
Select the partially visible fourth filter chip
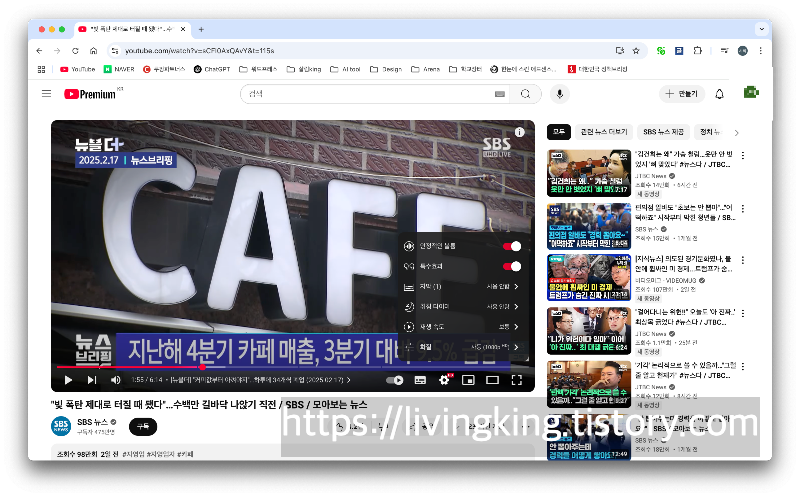710,132
